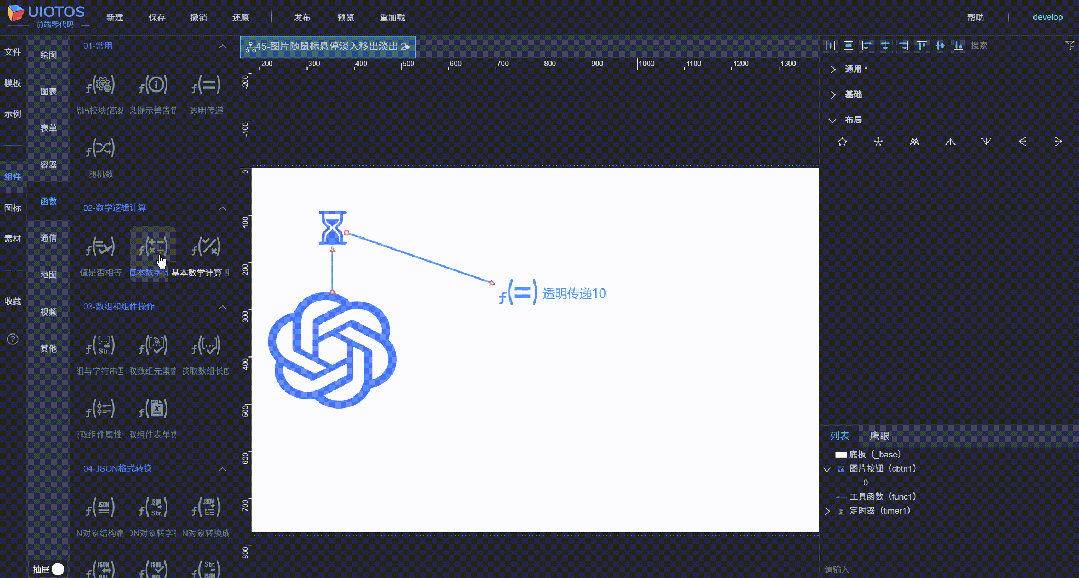Select the 容器 component category
The height and width of the screenshot is (578, 1079).
[49, 165]
